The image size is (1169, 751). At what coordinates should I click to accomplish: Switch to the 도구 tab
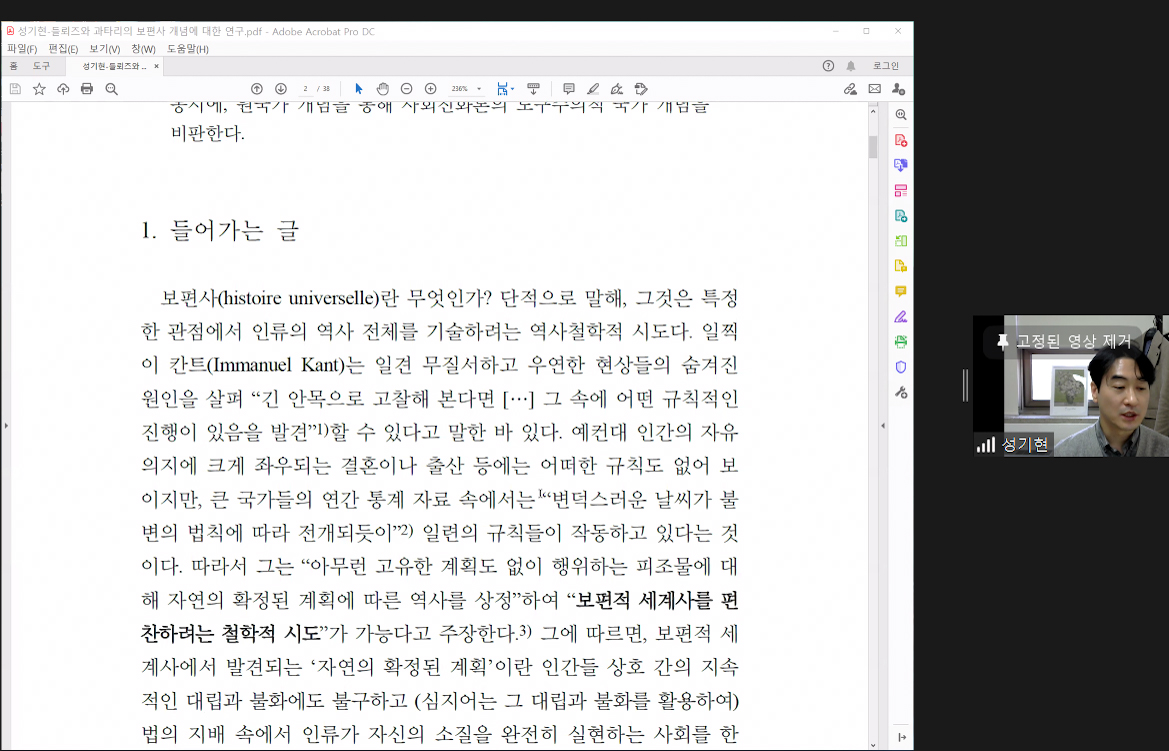(41, 66)
